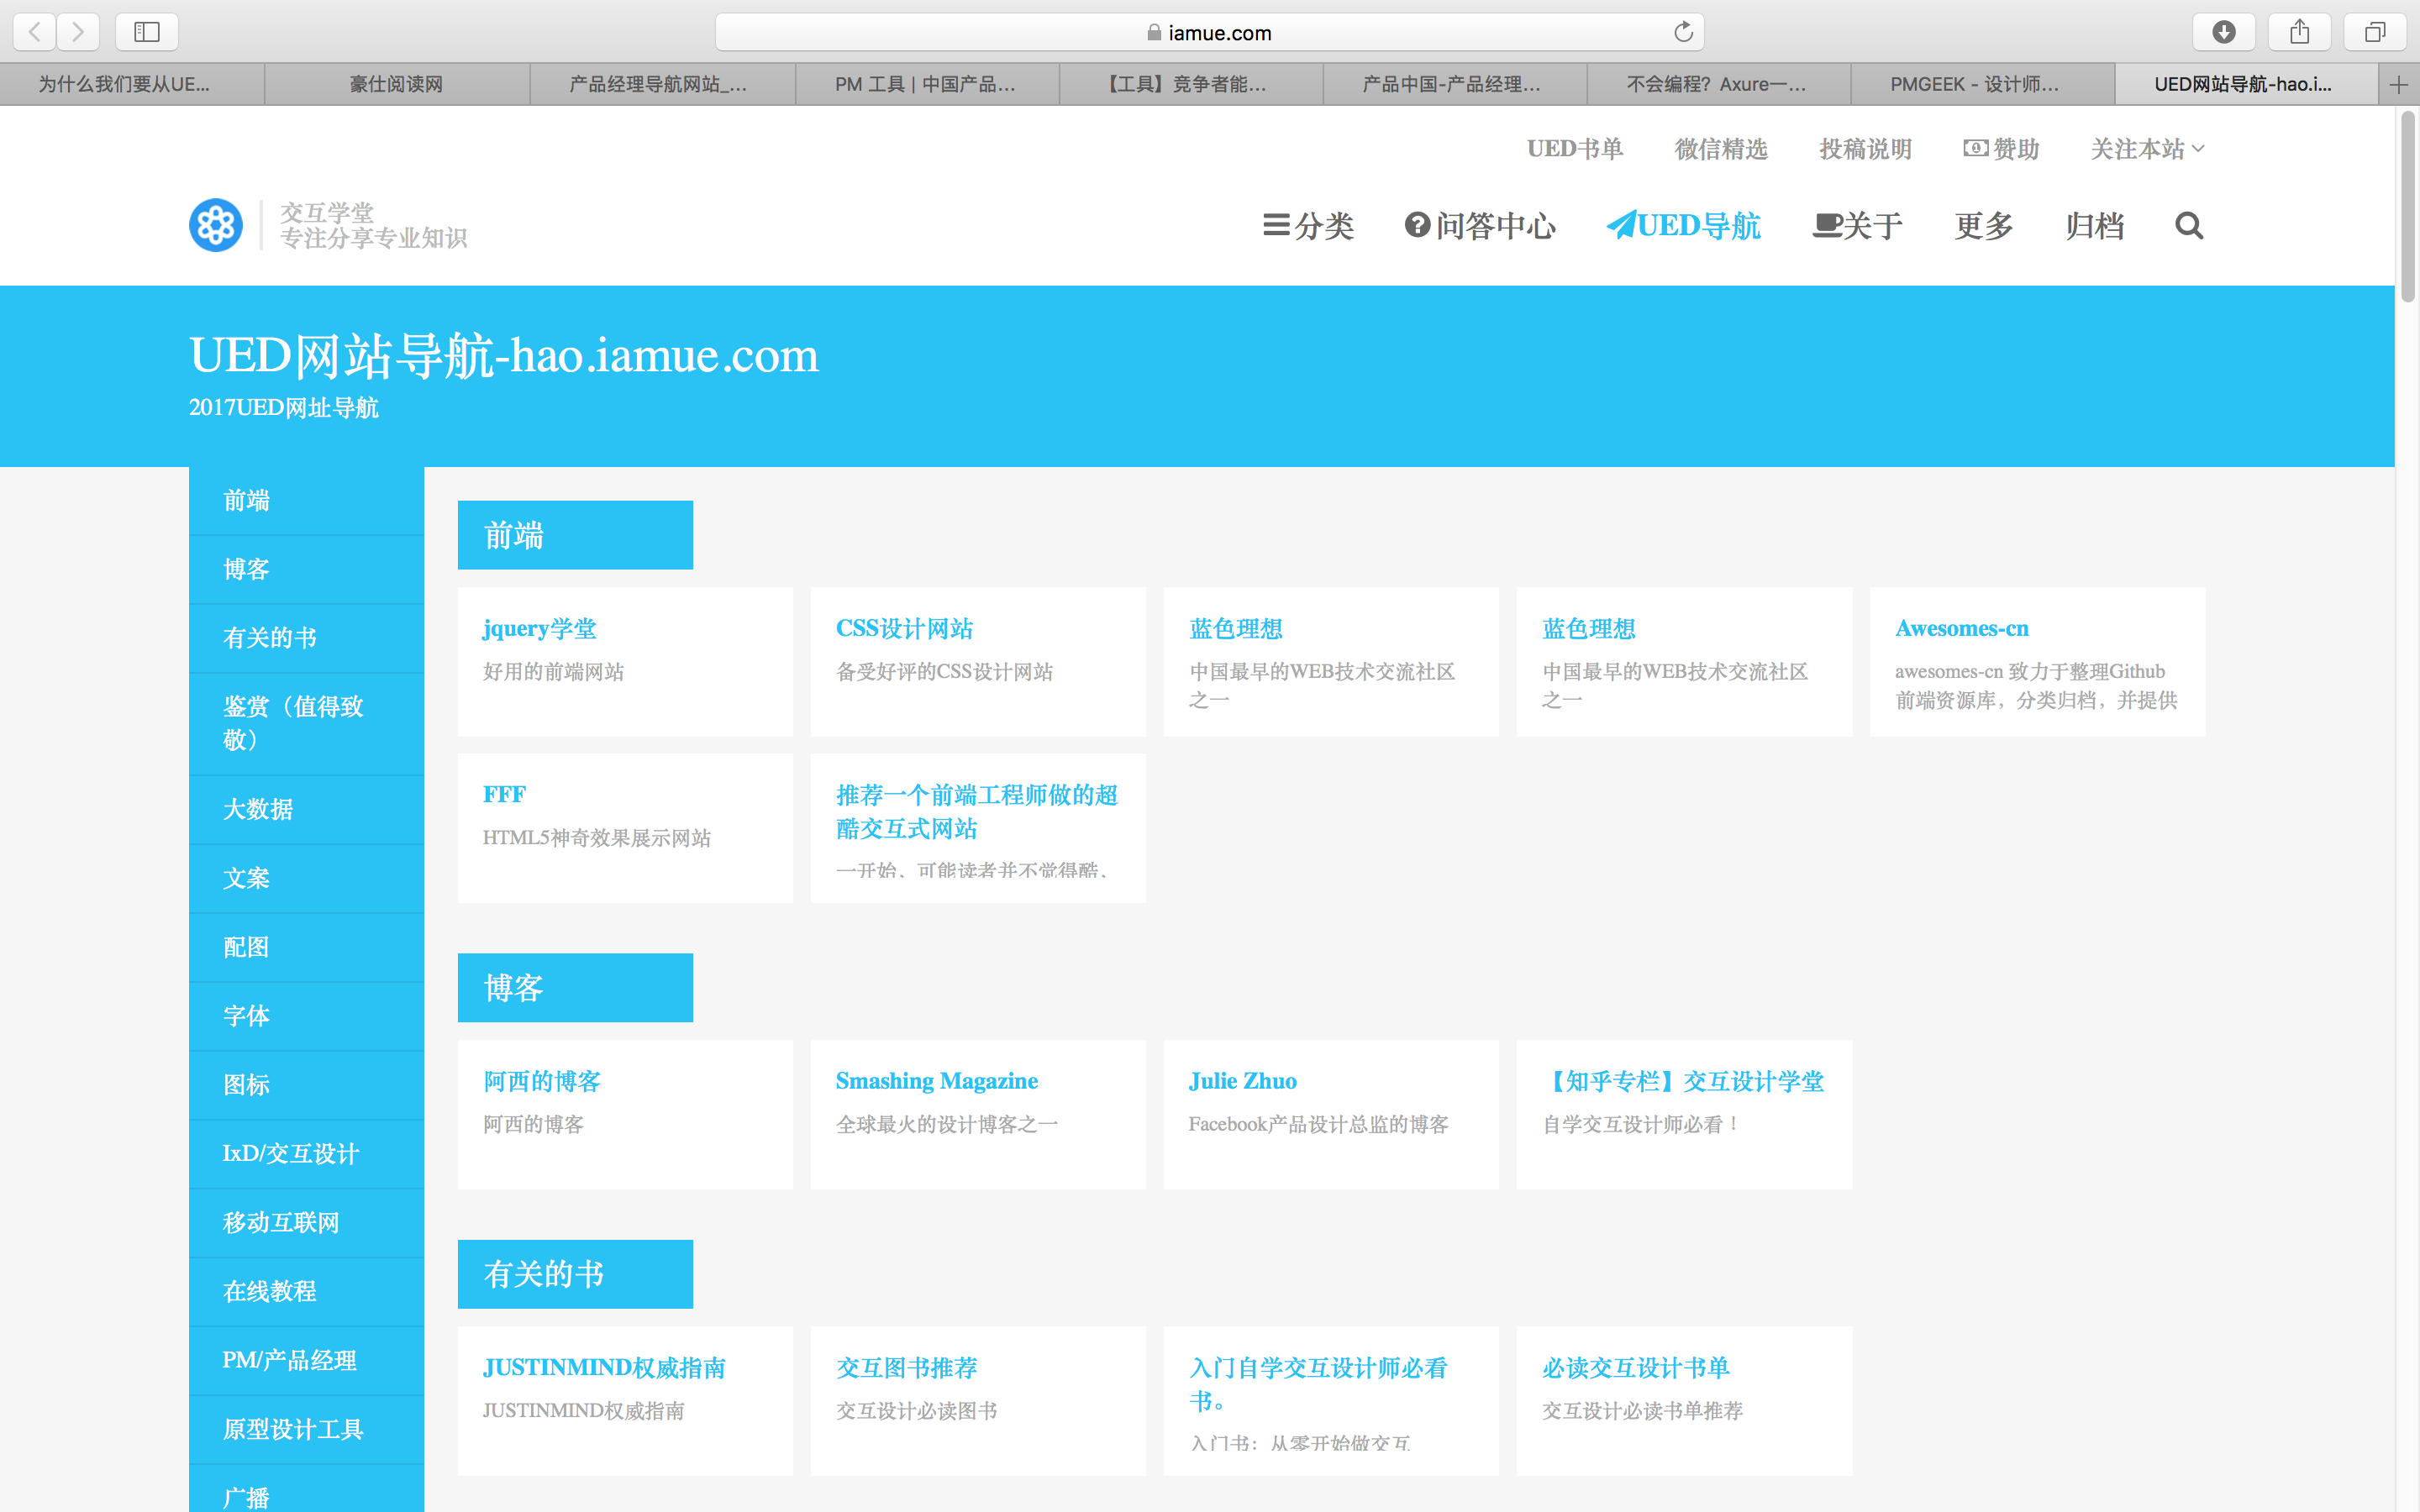Open the 更多 menu
The width and height of the screenshot is (2420, 1512).
pos(1983,227)
